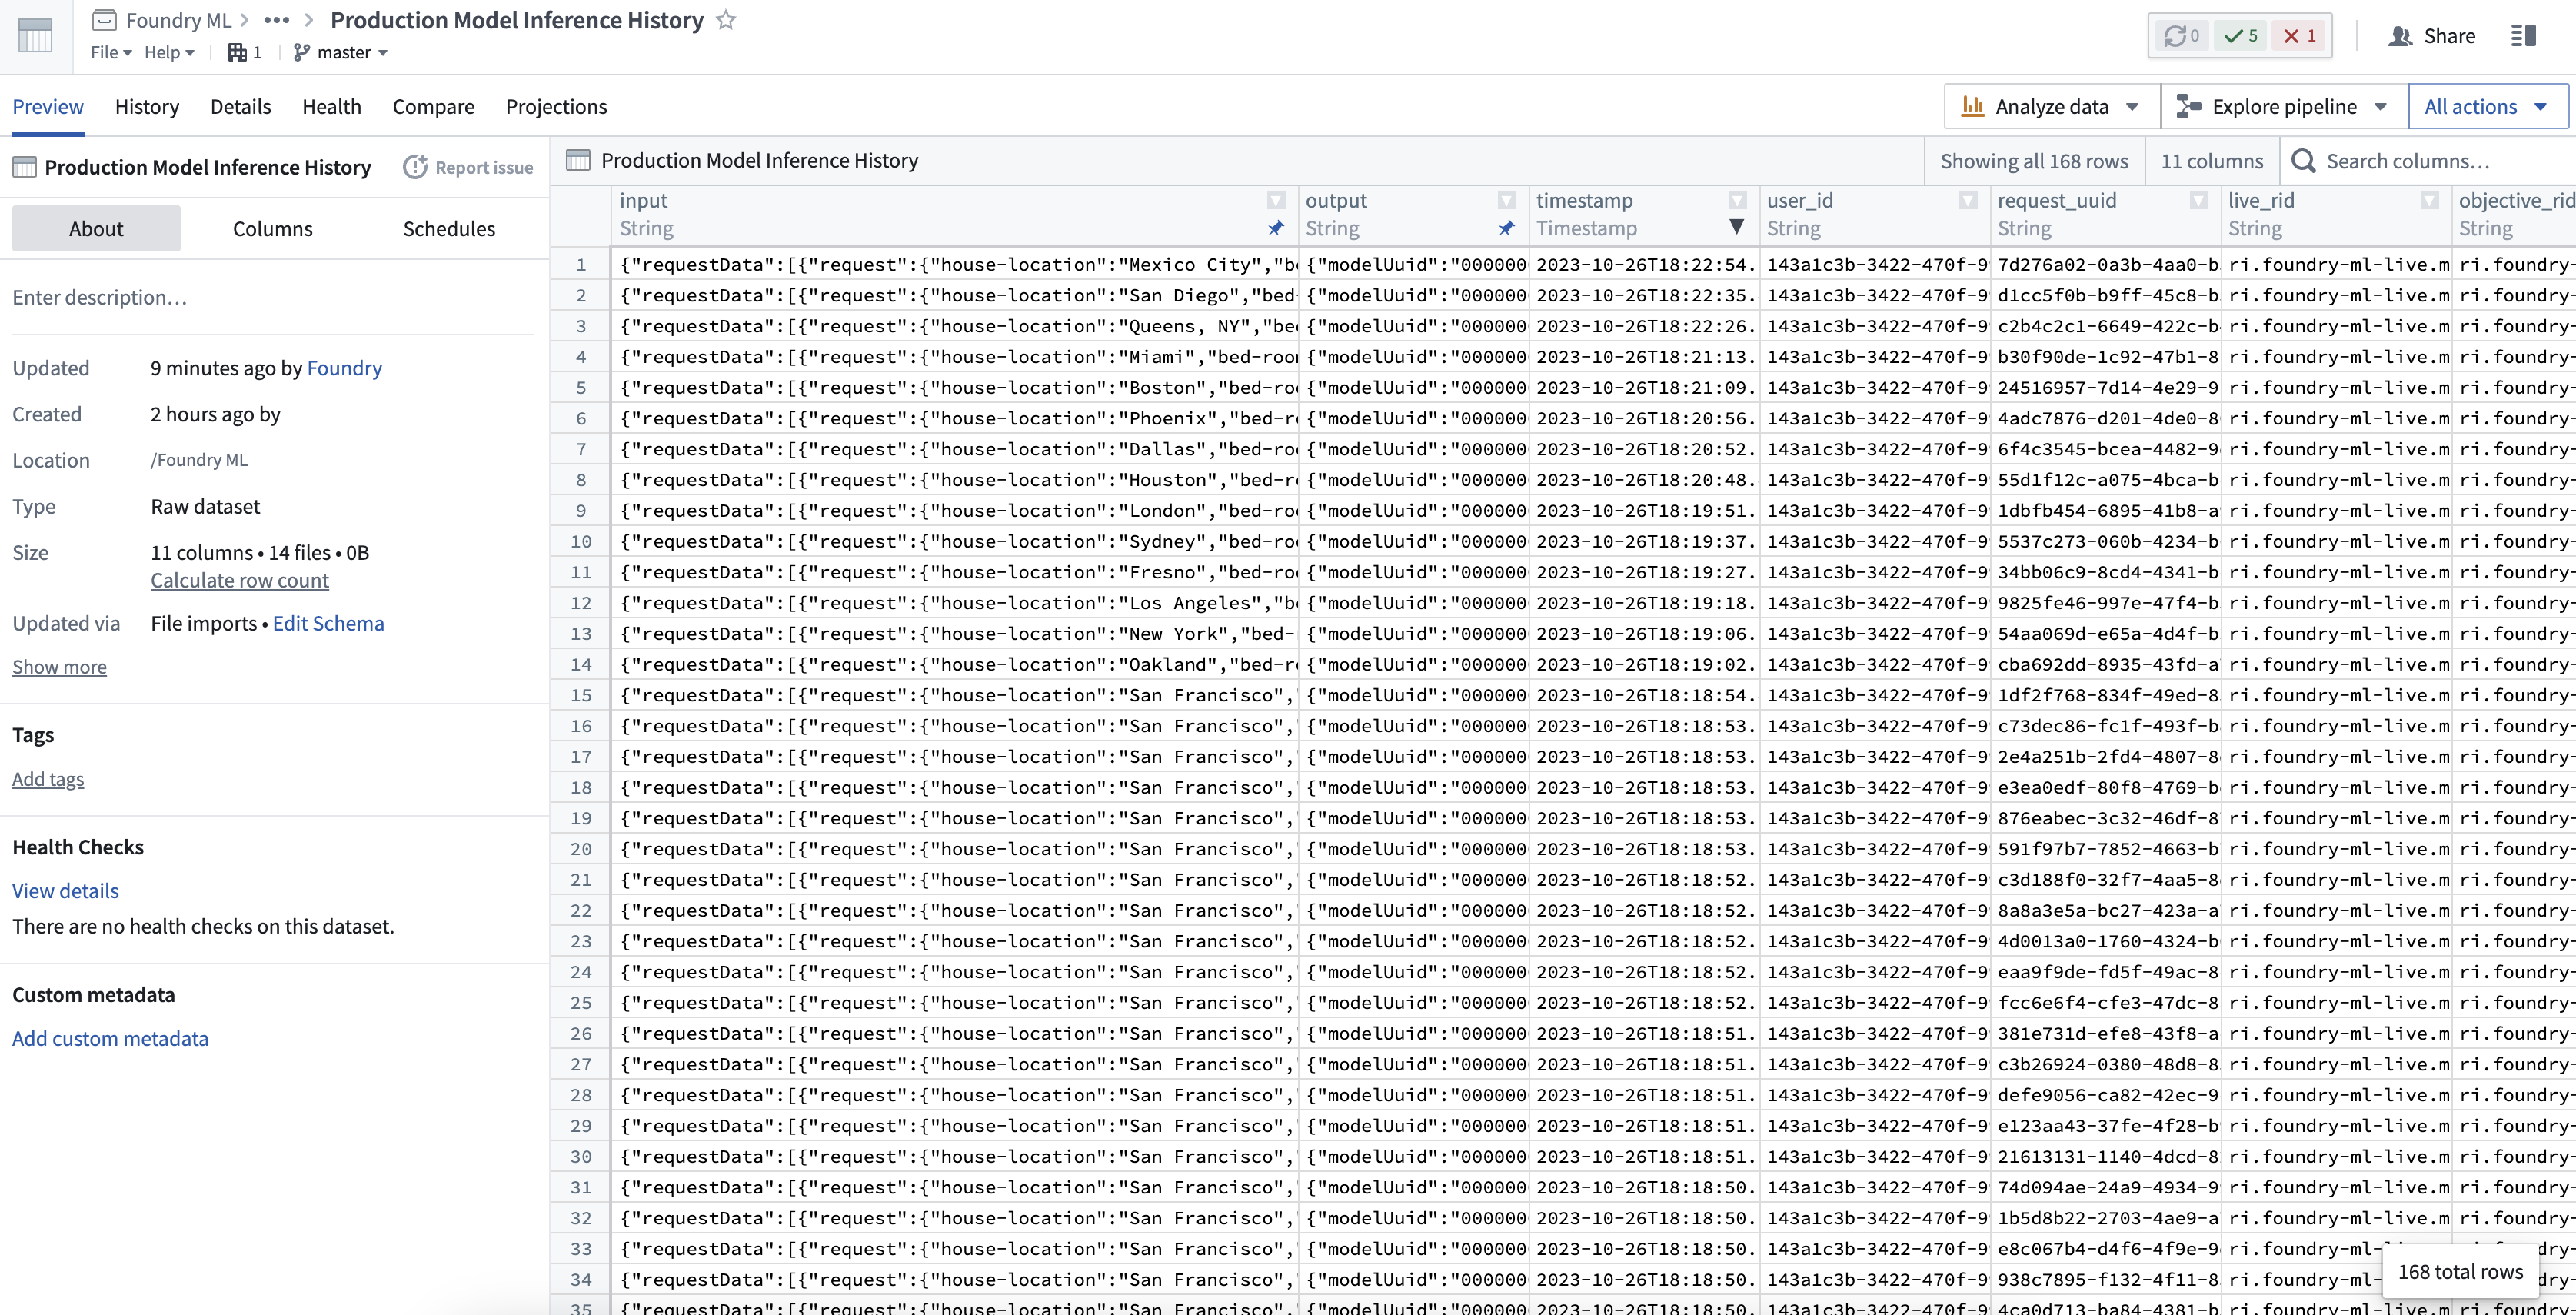This screenshot has height=1315, width=2576.
Task: Switch to the Compare tab
Action: pos(433,106)
